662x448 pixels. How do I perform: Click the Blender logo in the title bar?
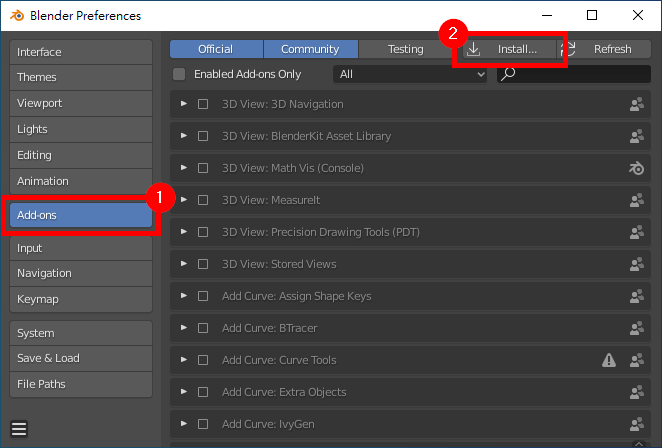coord(17,16)
